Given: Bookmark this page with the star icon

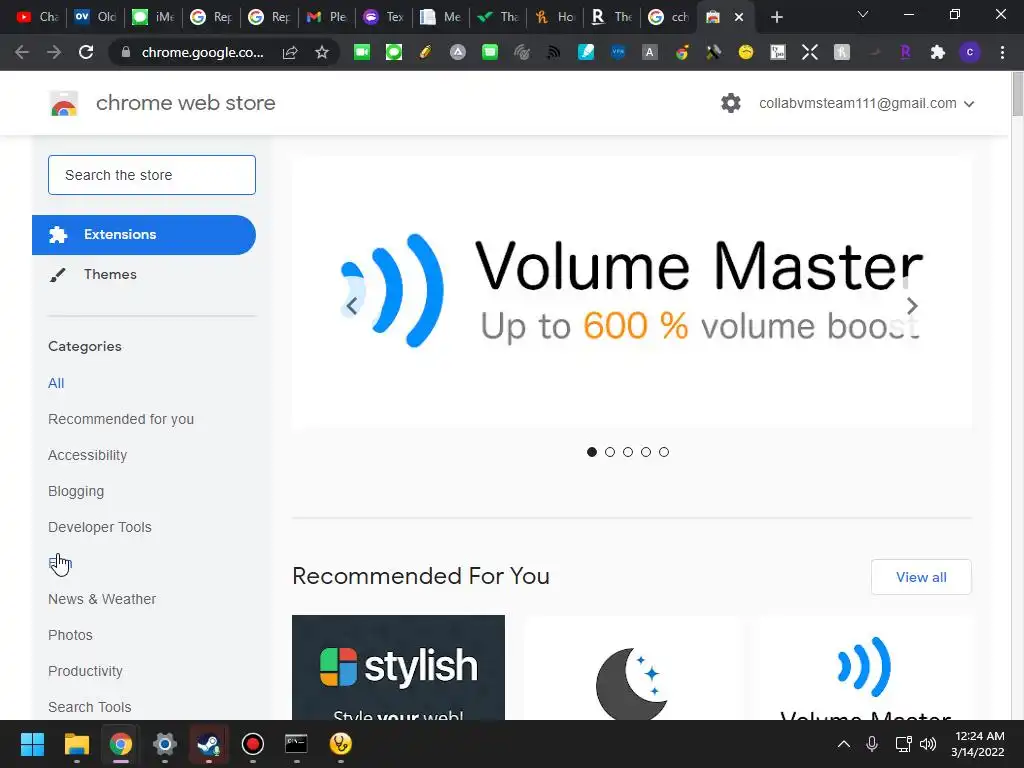Looking at the screenshot, I should point(321,52).
